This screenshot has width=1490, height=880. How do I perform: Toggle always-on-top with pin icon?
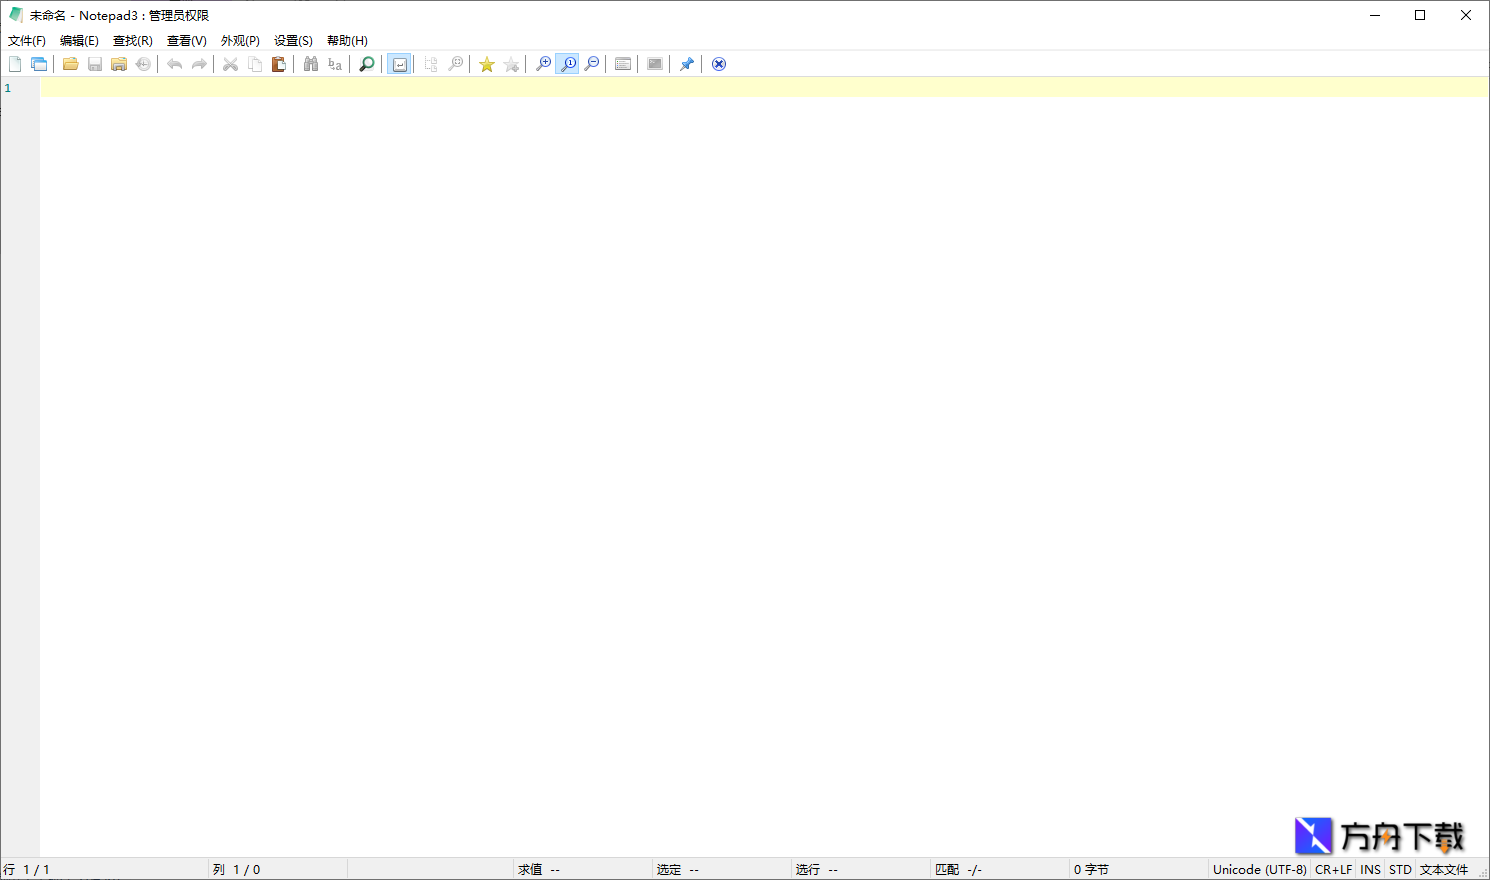click(x=687, y=63)
